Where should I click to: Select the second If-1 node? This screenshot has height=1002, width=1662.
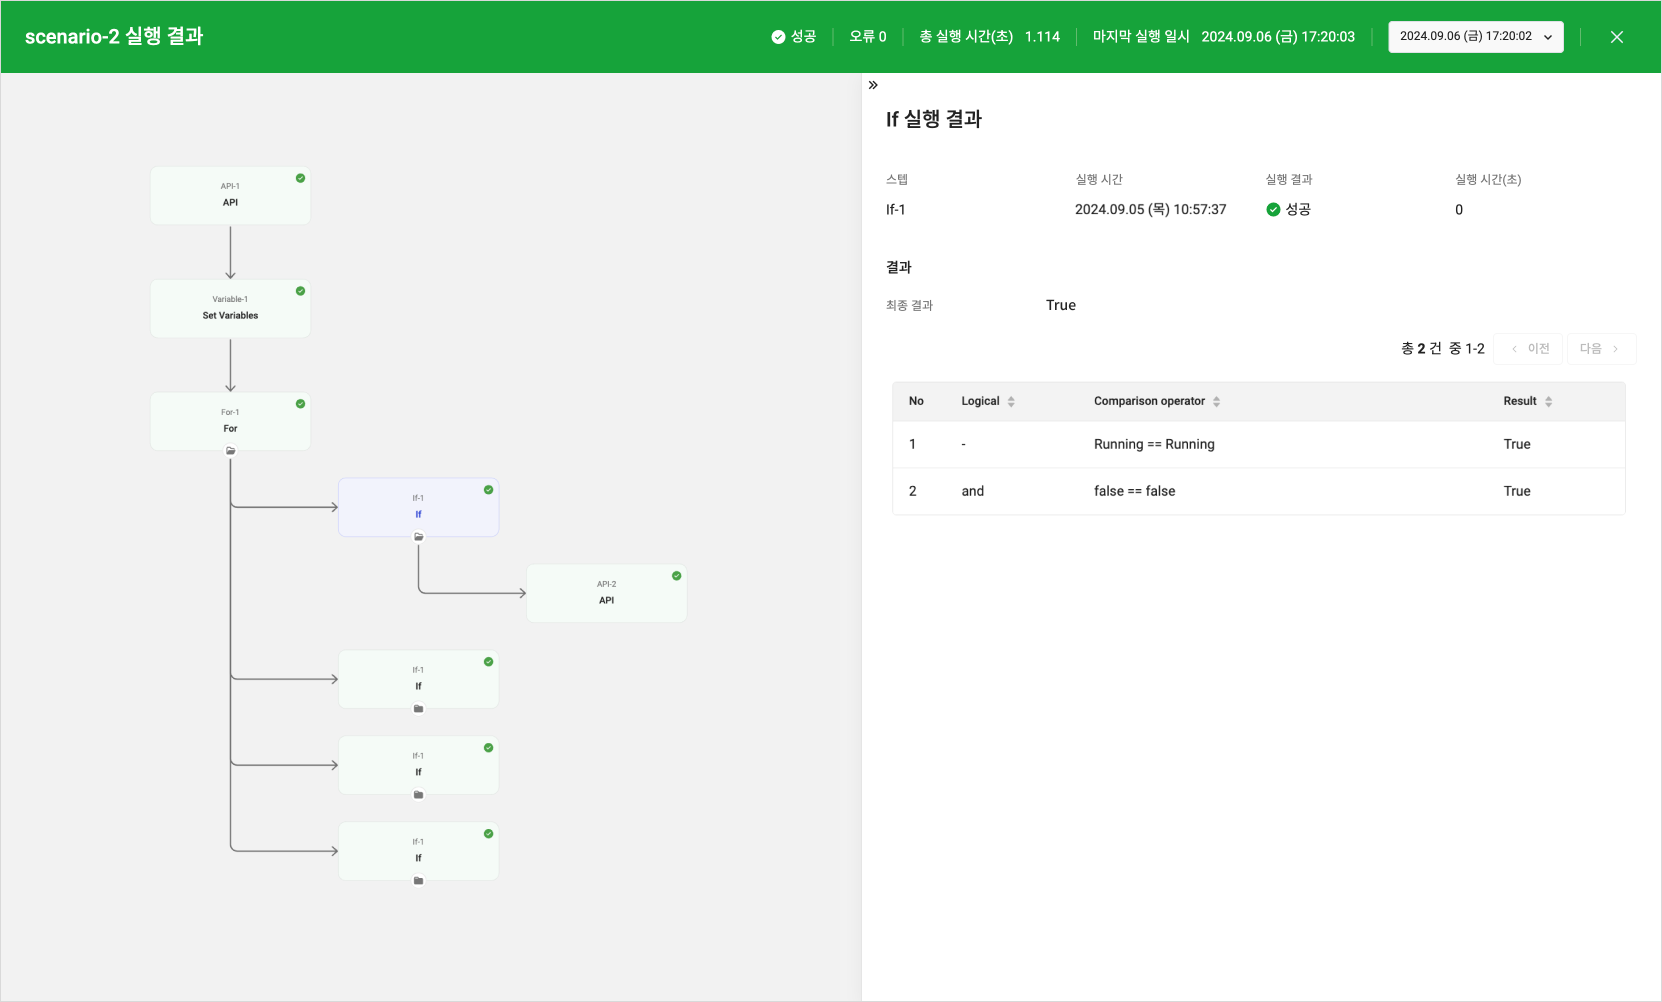[x=418, y=679]
